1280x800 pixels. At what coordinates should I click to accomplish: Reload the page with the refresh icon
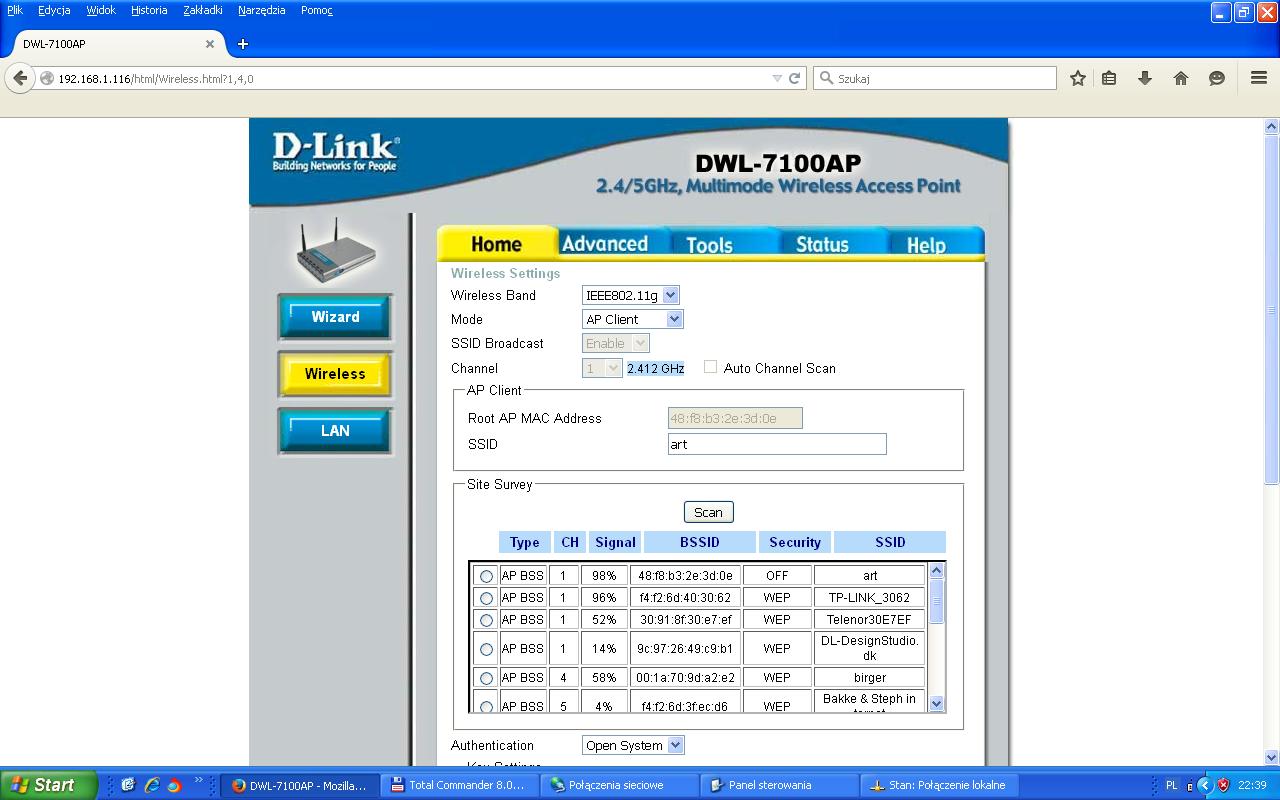pyautogui.click(x=795, y=78)
